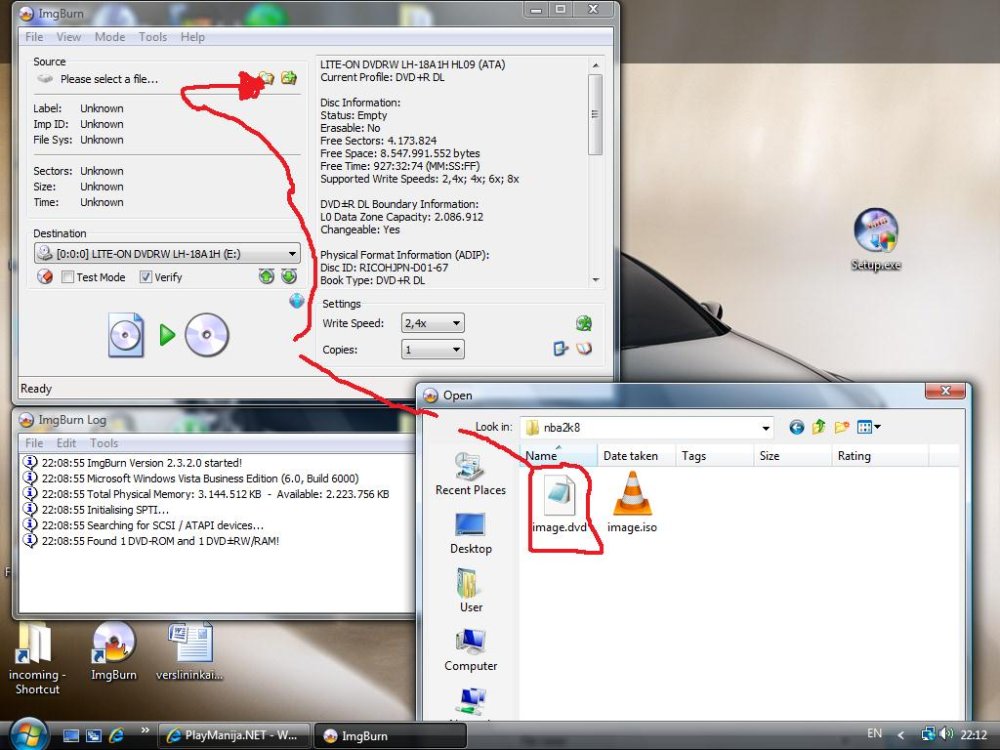The image size is (1000, 750).
Task: Switch to ImgBurn taskbar button
Action: 390,735
